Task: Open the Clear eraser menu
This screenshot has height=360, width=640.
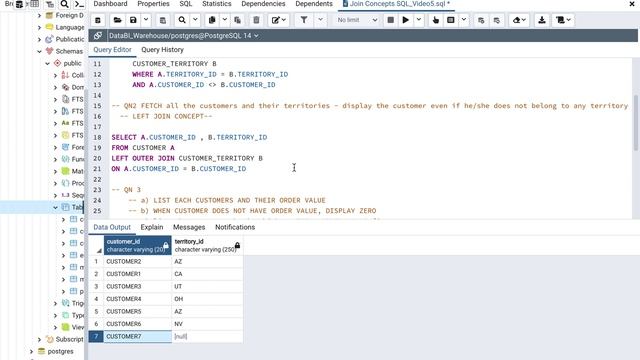Action: pyautogui.click(x=520, y=20)
